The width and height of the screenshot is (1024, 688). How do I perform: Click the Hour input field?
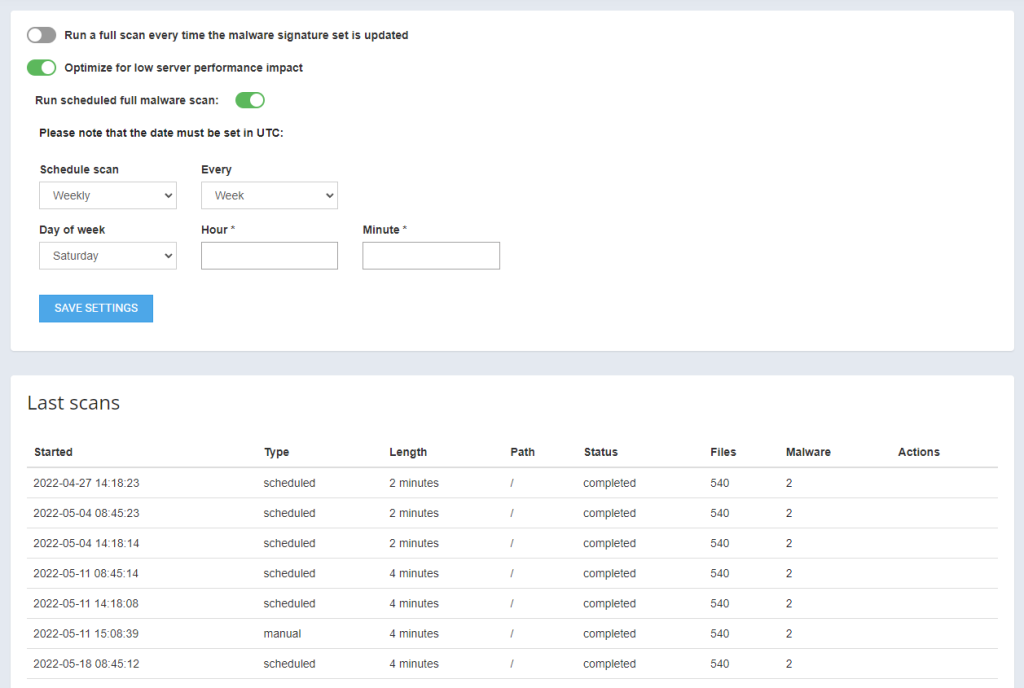tap(269, 255)
